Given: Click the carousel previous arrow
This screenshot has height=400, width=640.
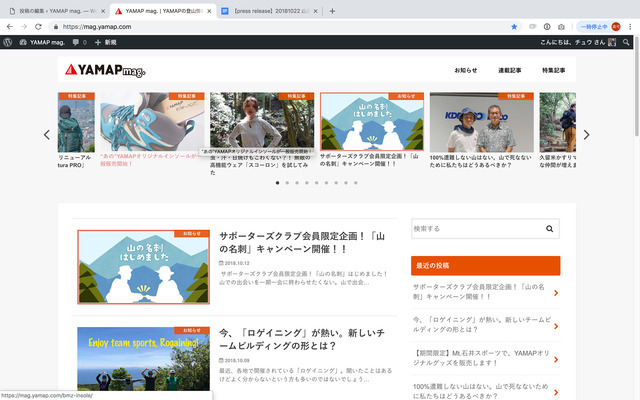Looking at the screenshot, I should tap(47, 135).
